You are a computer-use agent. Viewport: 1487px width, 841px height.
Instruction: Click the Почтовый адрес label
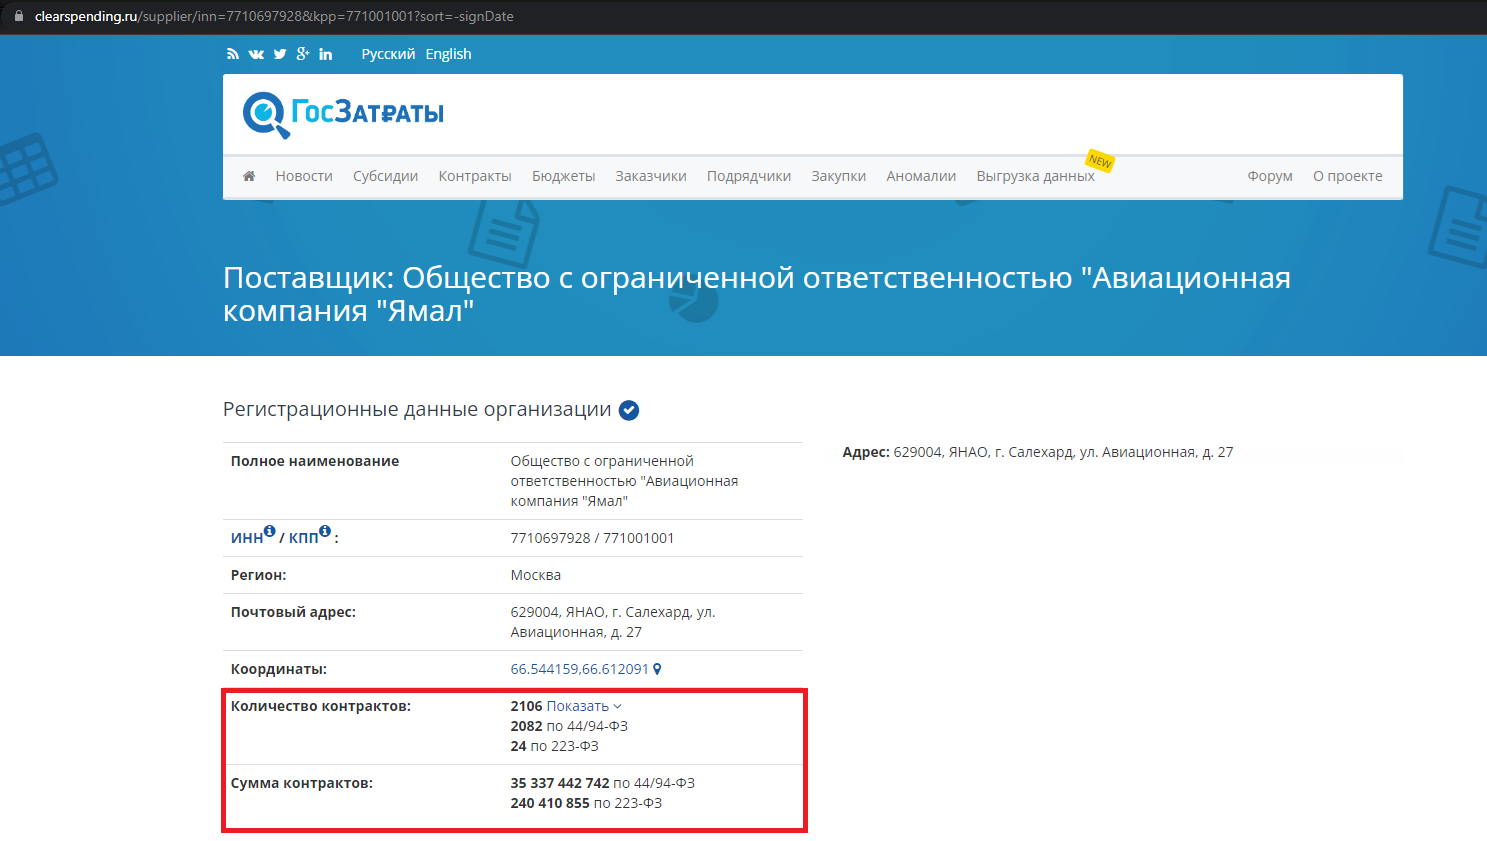293,612
